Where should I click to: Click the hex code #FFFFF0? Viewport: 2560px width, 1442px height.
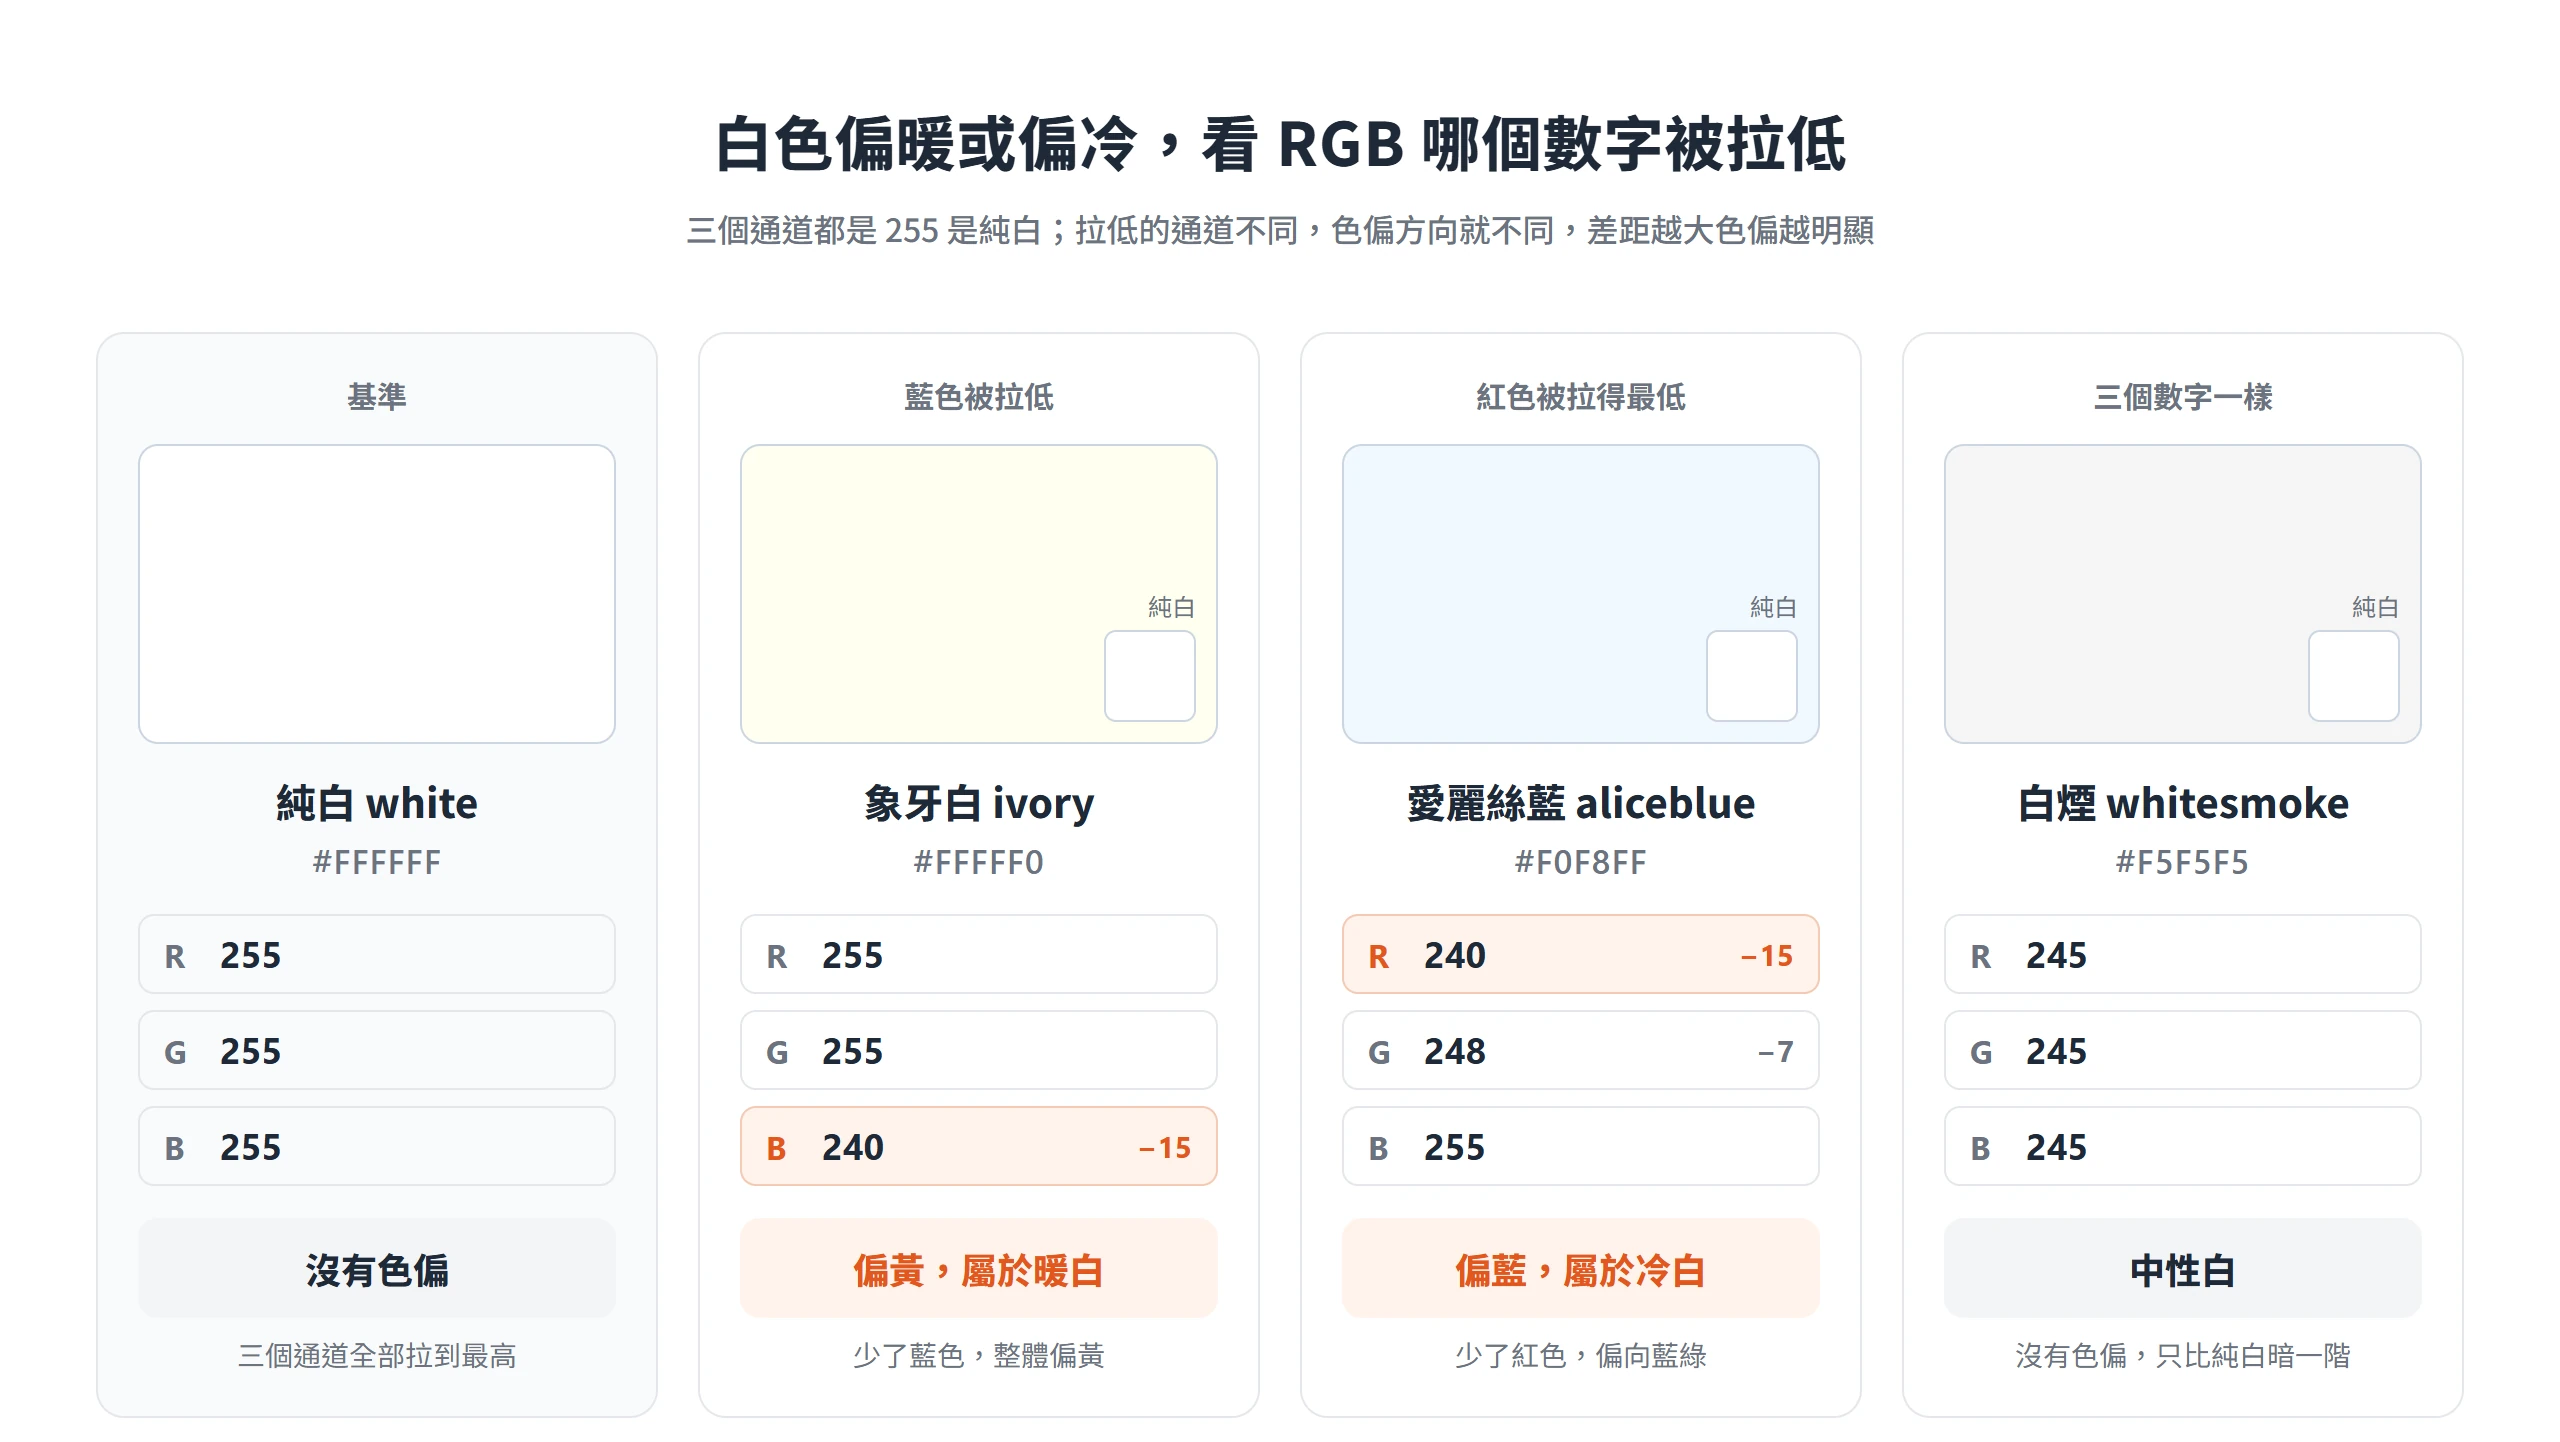979,862
